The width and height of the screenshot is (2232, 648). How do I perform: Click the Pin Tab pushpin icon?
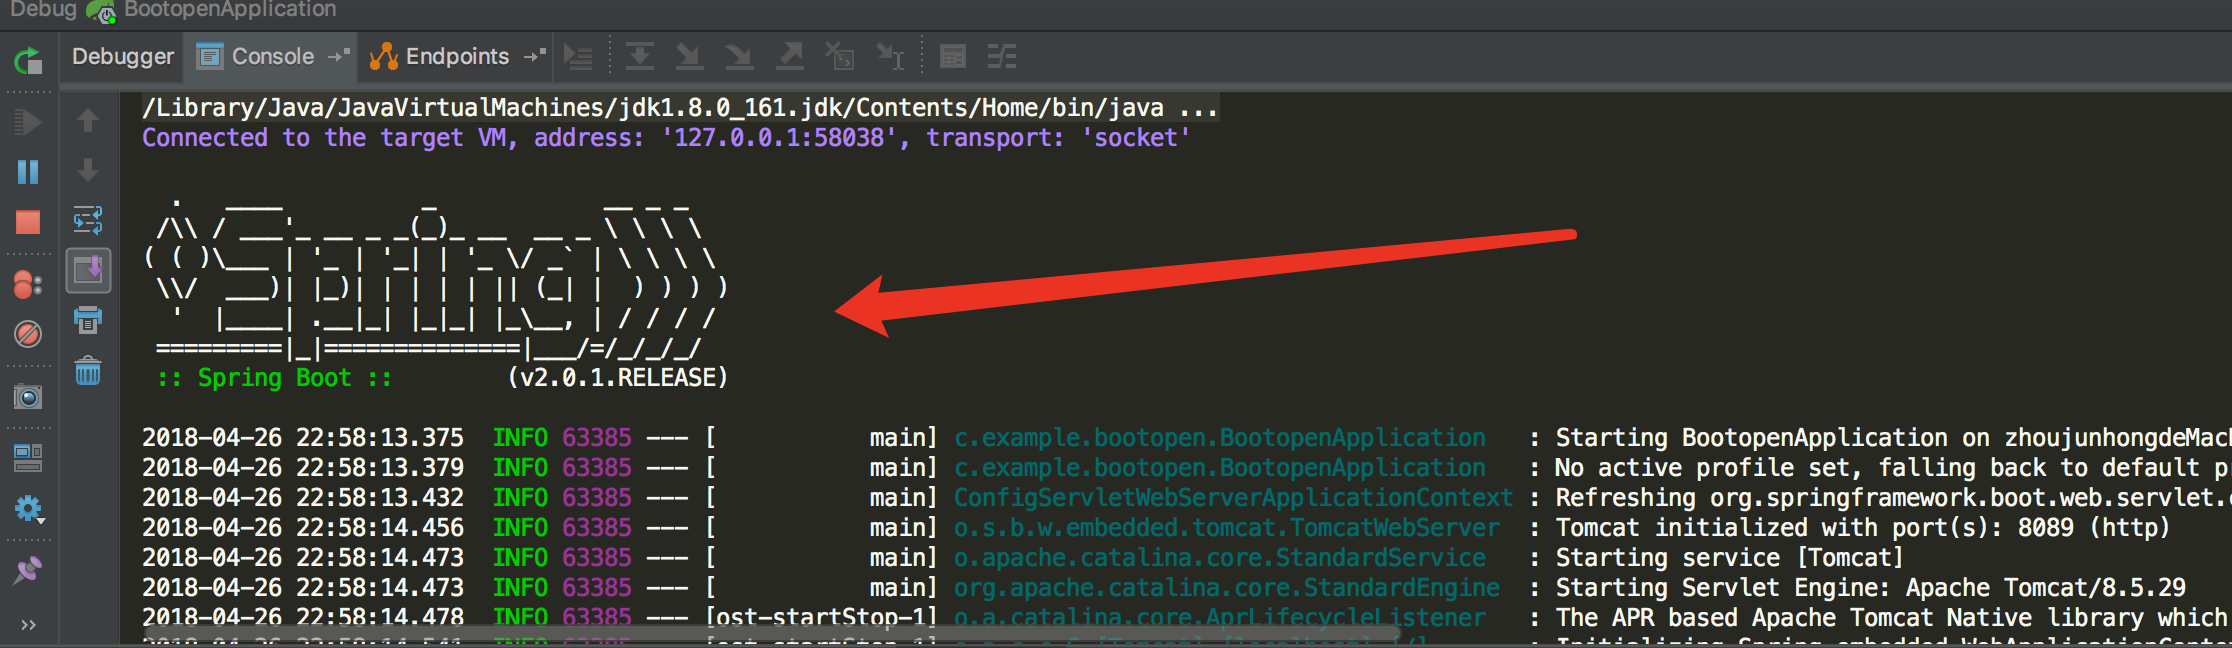coord(28,570)
